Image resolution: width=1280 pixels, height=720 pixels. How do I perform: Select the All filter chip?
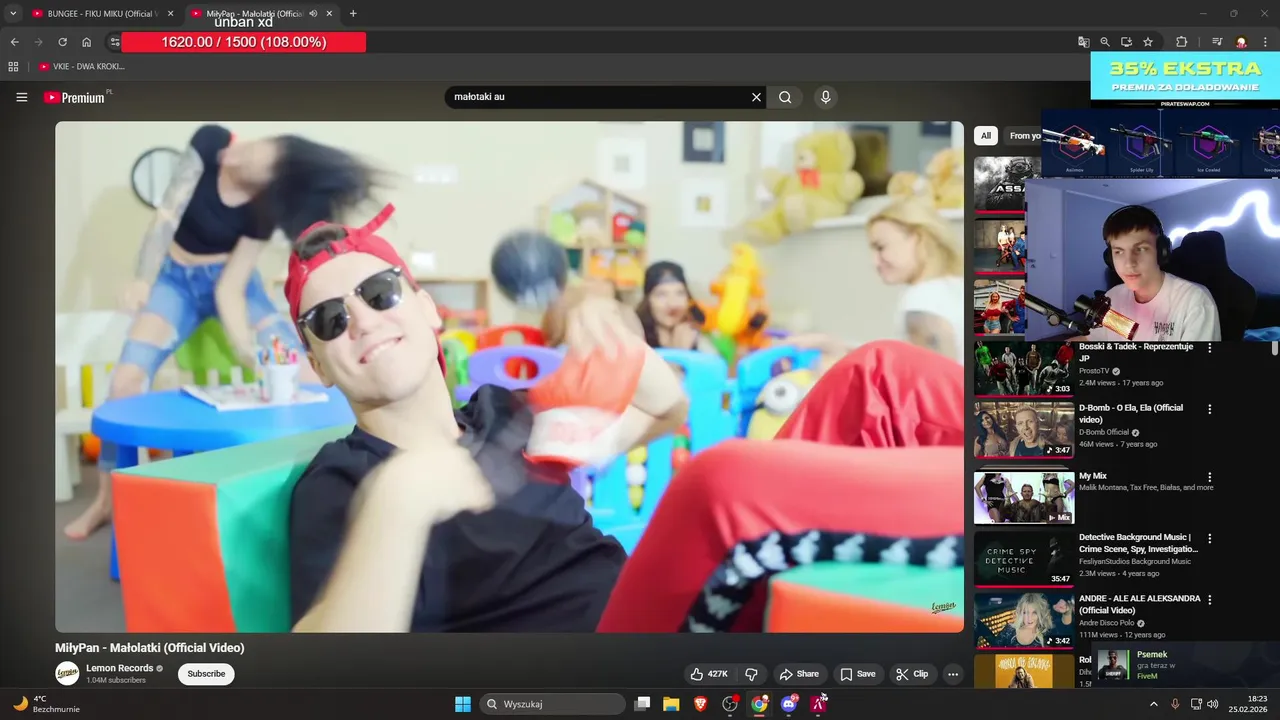(x=986, y=136)
